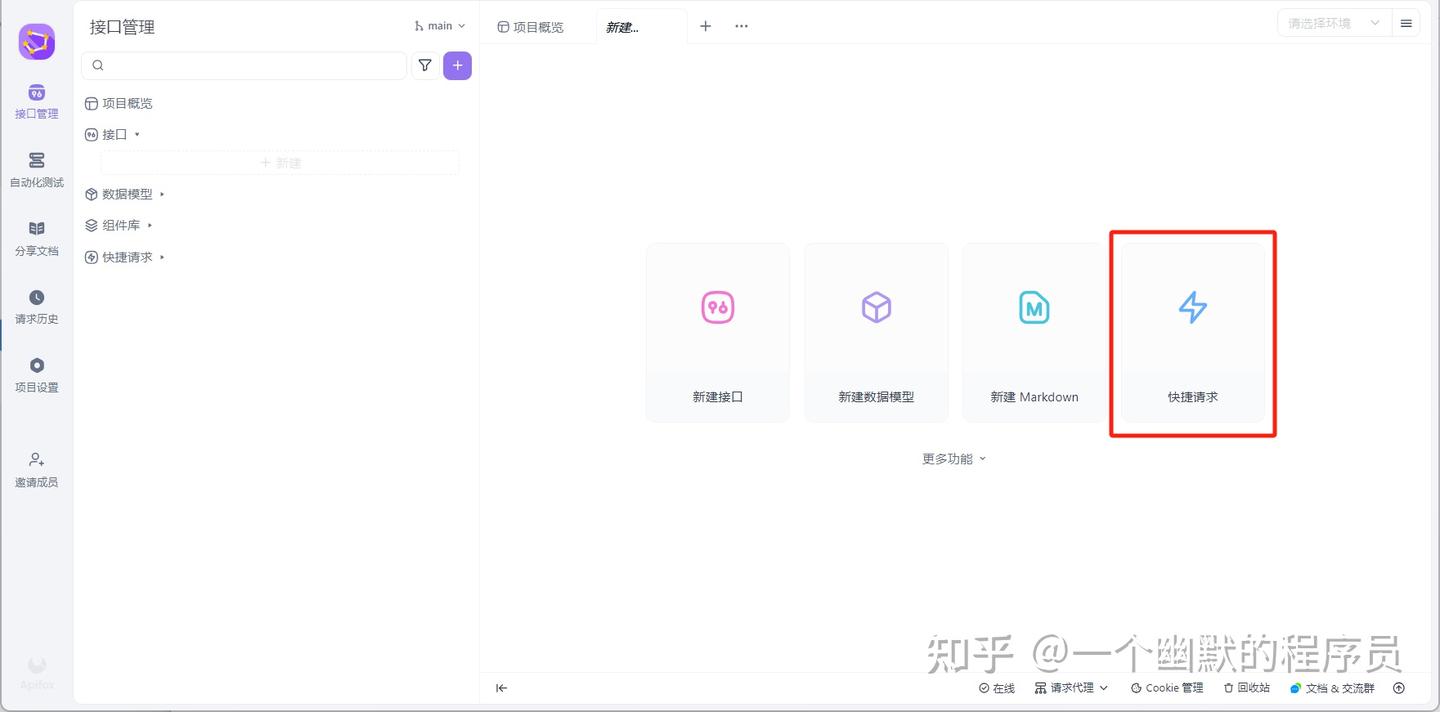Click the 在线 status indicator
The image size is (1440, 712).
(x=996, y=688)
